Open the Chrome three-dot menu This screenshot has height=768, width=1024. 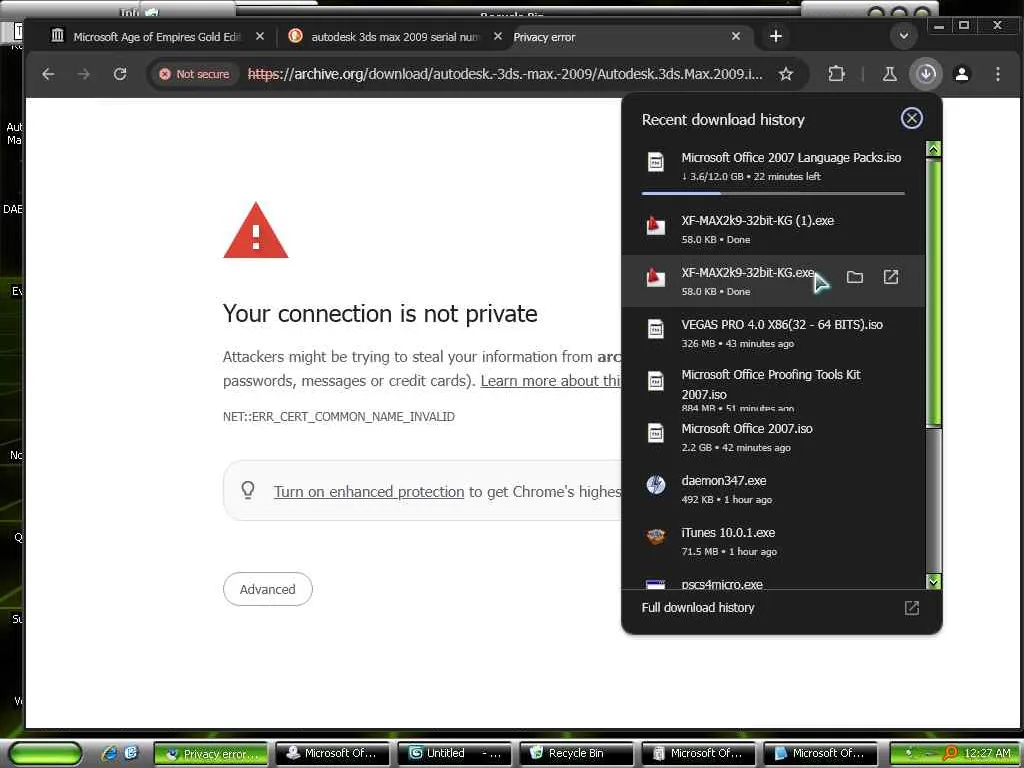click(x=997, y=74)
